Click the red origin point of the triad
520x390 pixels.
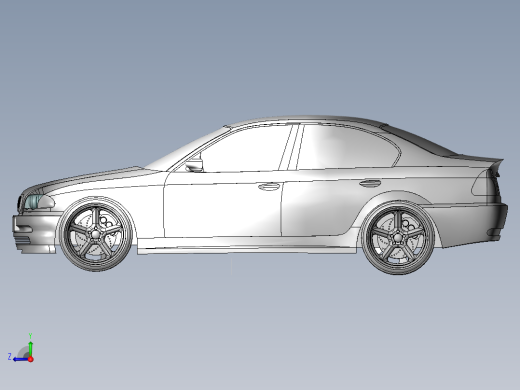[x=31, y=359]
